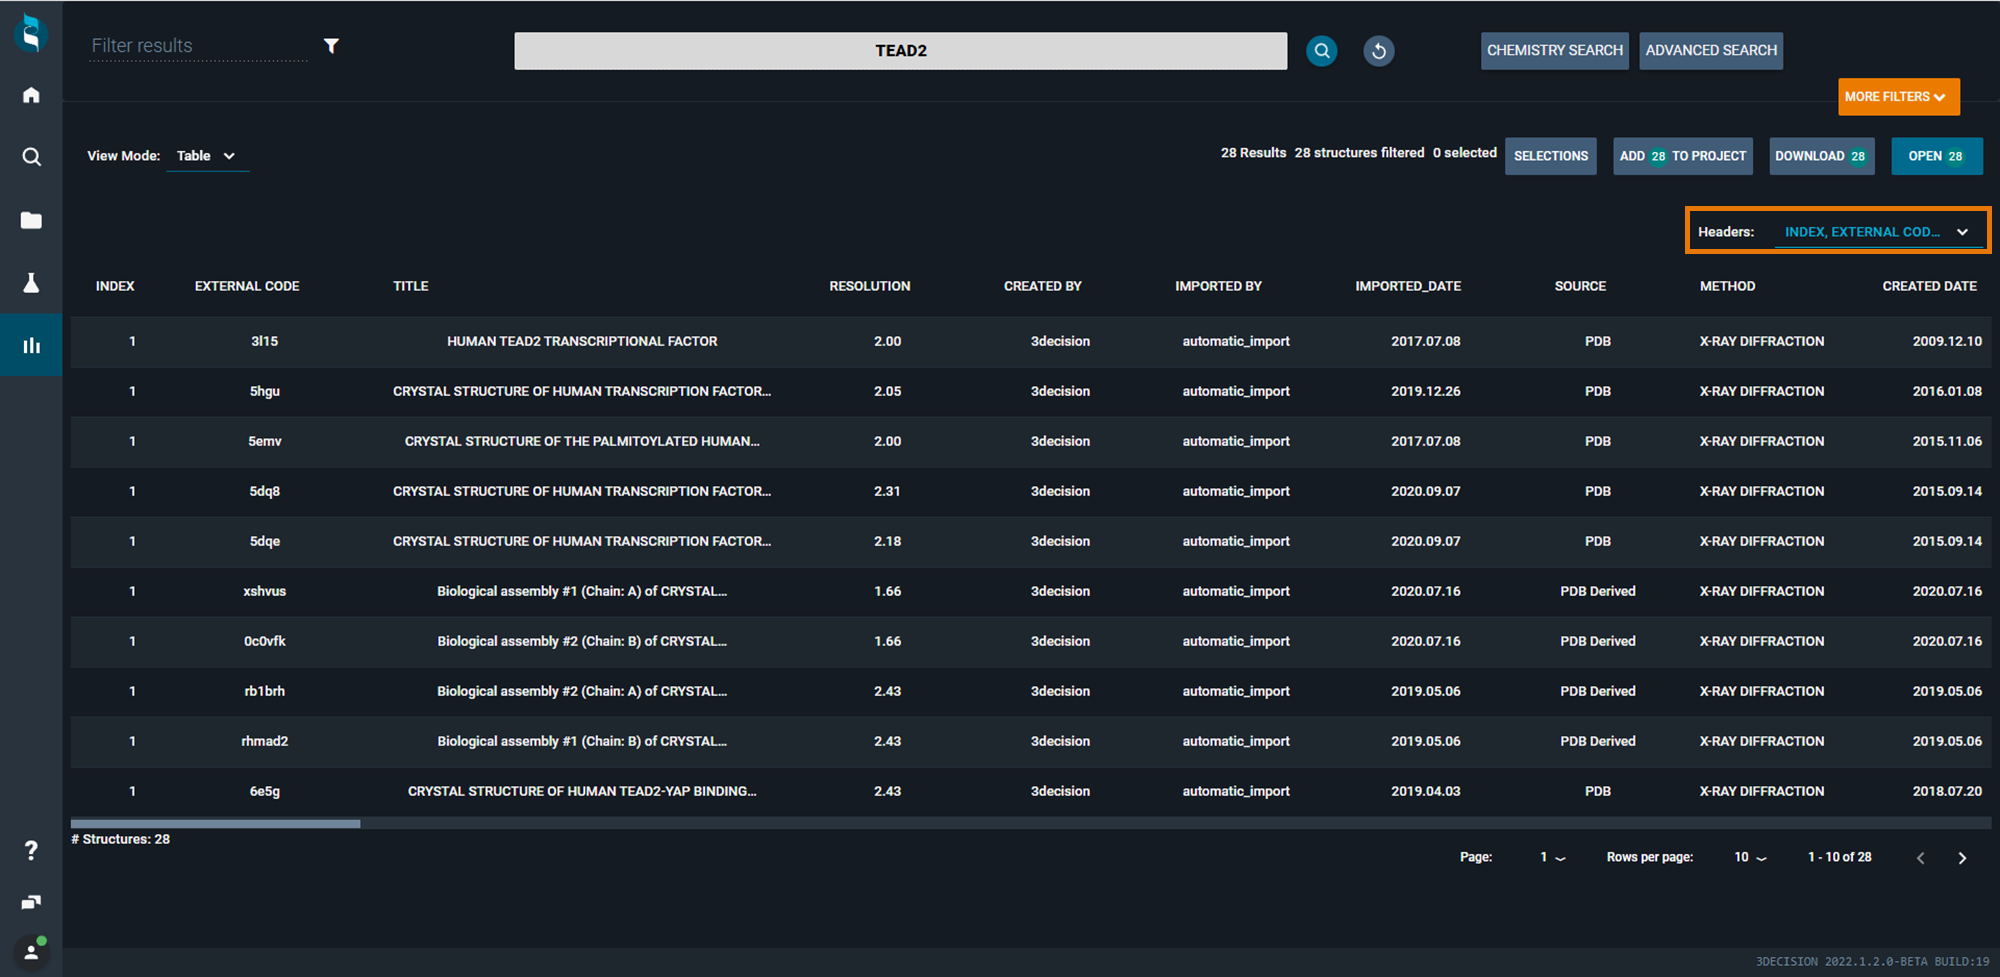This screenshot has width=2000, height=977.
Task: Go to next results page arrow
Action: [1962, 858]
